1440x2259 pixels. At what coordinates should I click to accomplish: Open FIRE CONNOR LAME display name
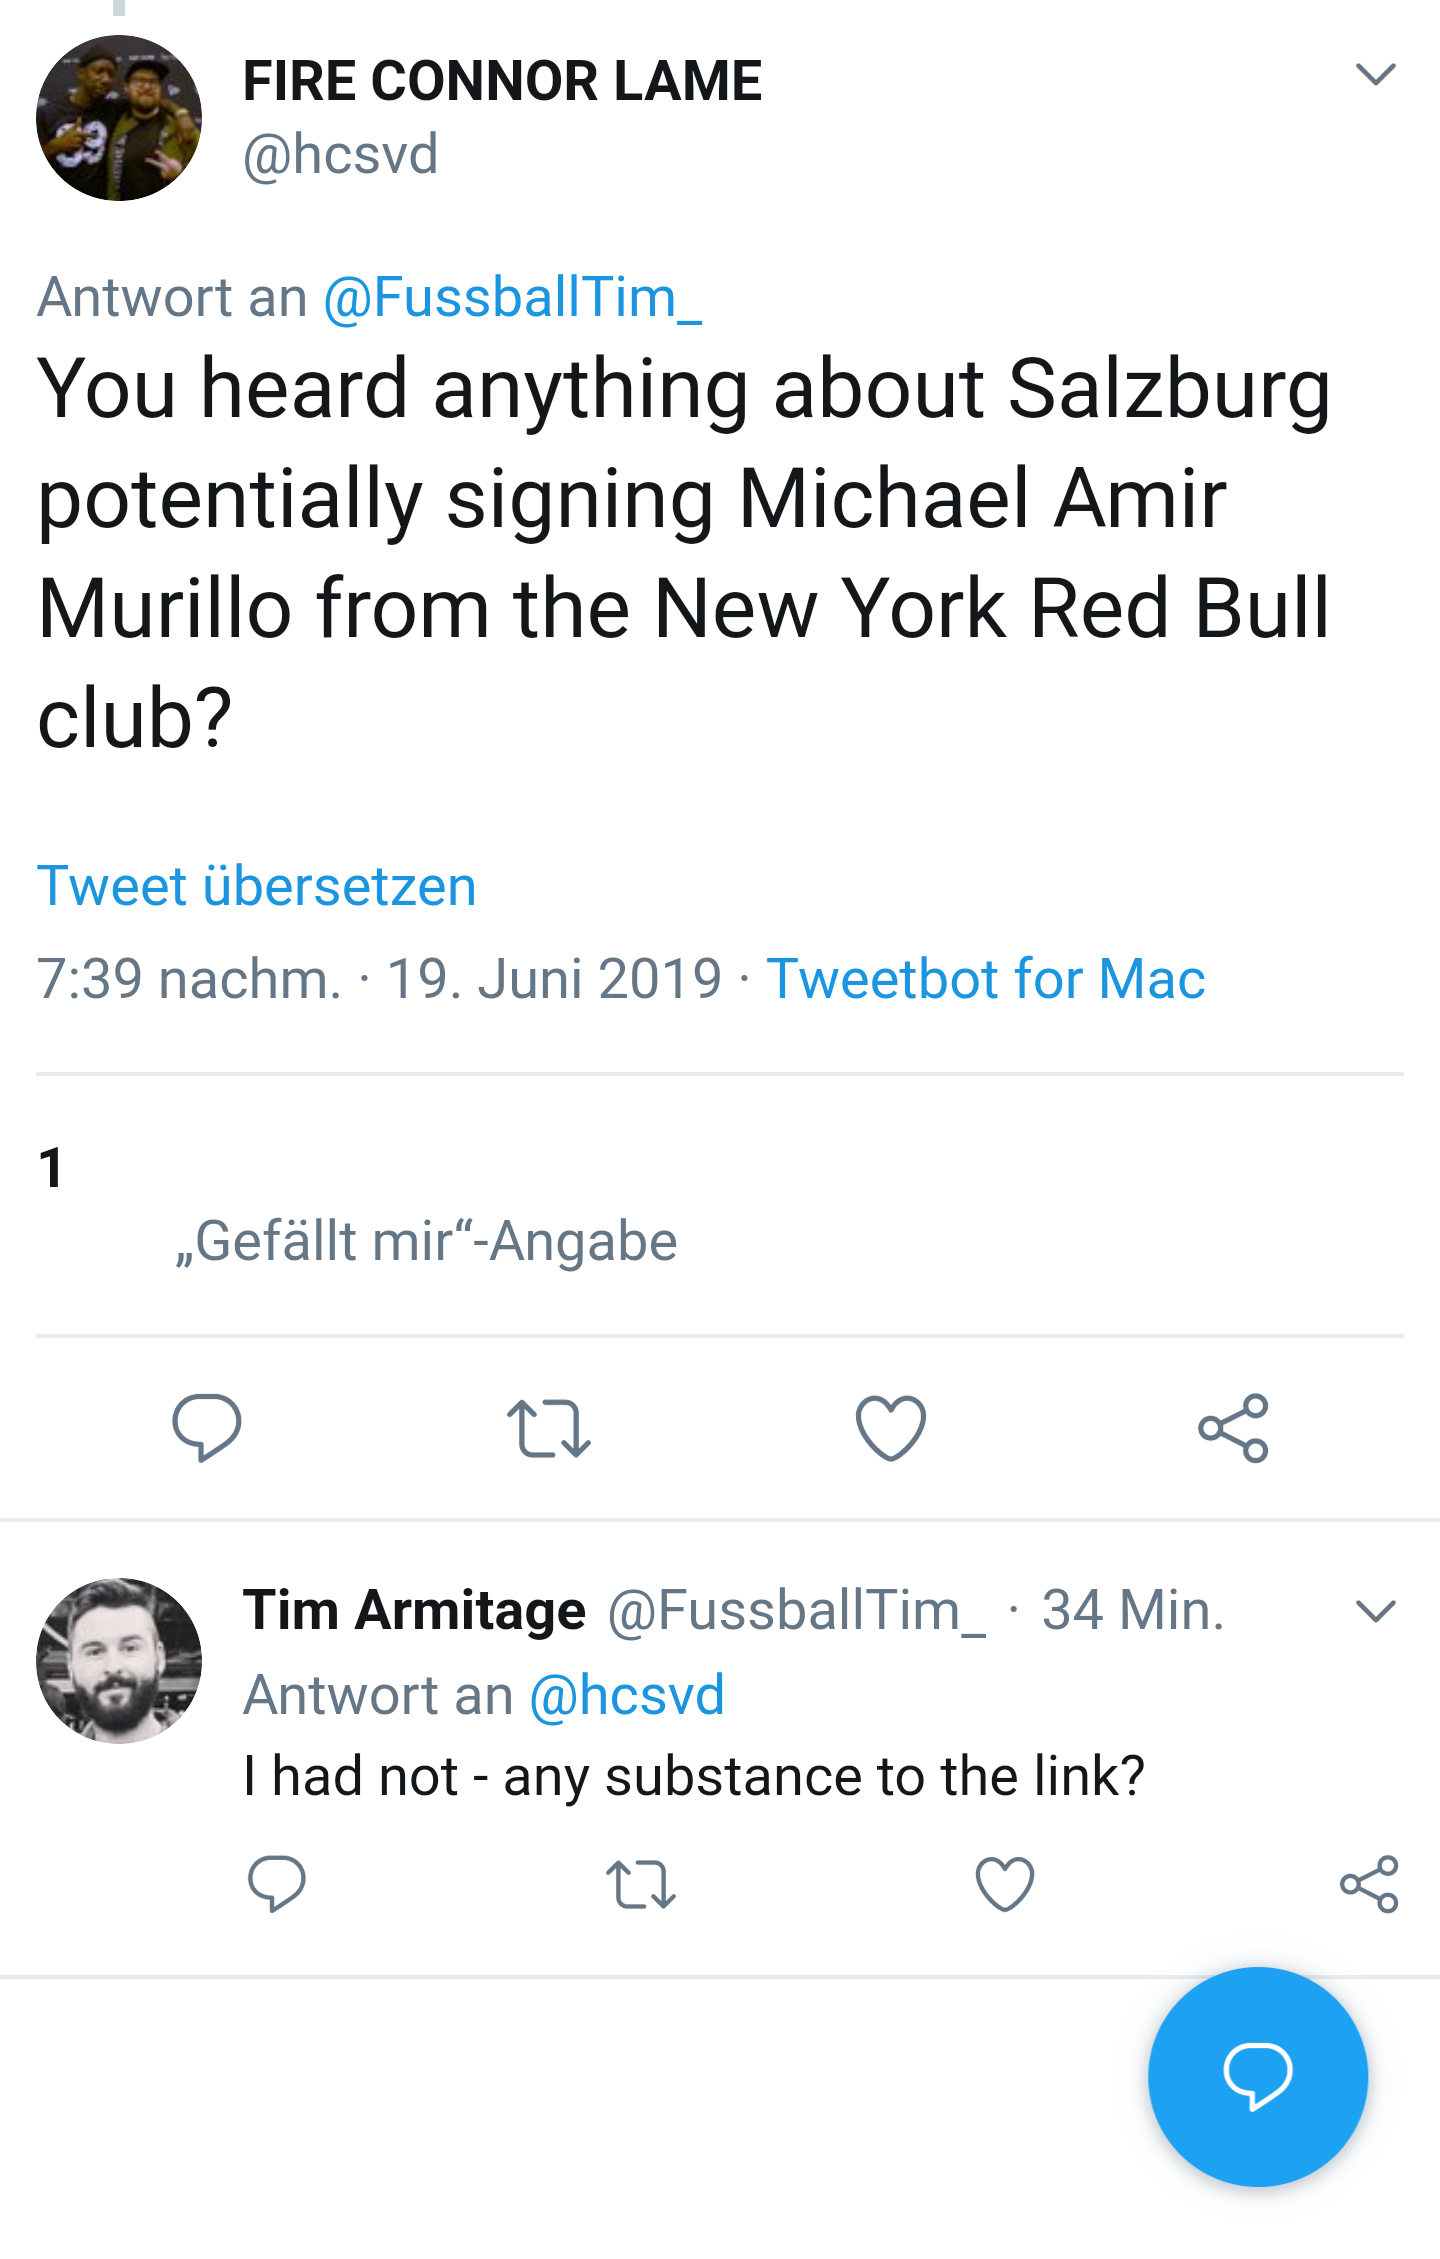pyautogui.click(x=503, y=81)
